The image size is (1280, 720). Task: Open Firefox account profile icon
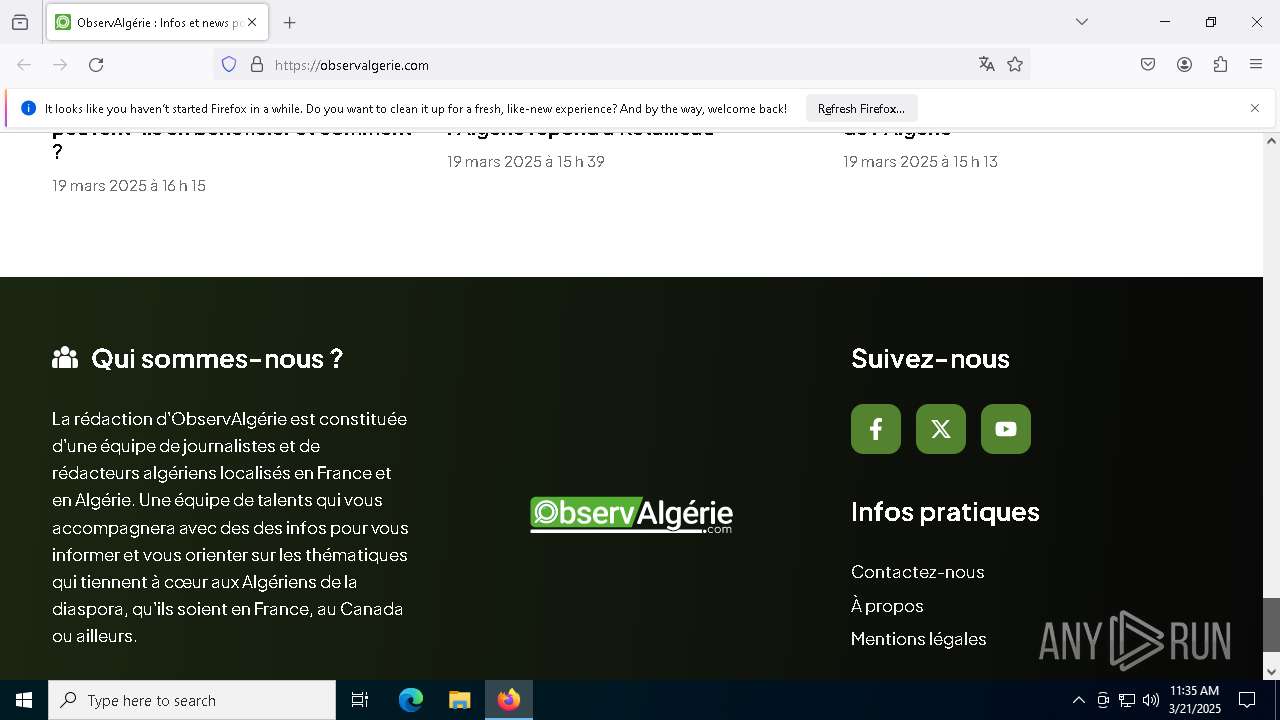tap(1184, 65)
